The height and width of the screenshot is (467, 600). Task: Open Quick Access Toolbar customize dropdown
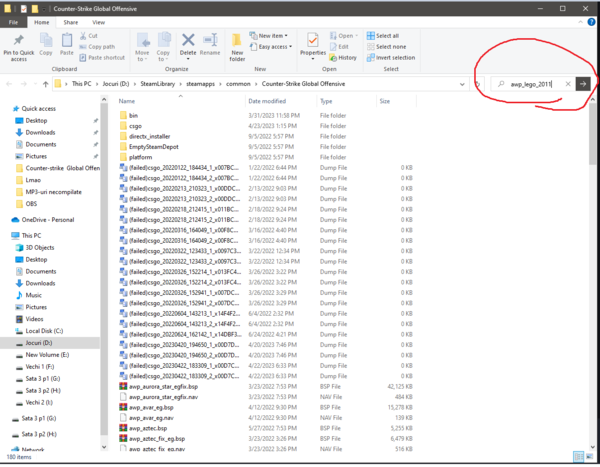(x=44, y=8)
